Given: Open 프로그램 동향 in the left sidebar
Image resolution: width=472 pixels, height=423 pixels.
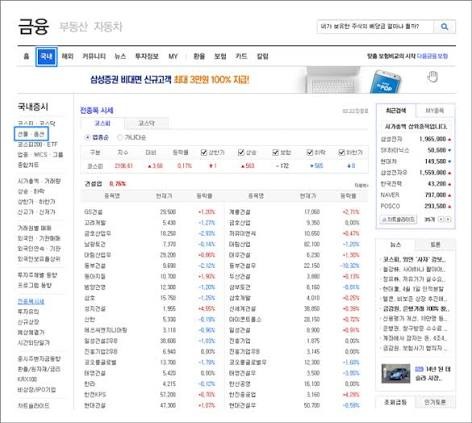Looking at the screenshot, I should [35, 285].
